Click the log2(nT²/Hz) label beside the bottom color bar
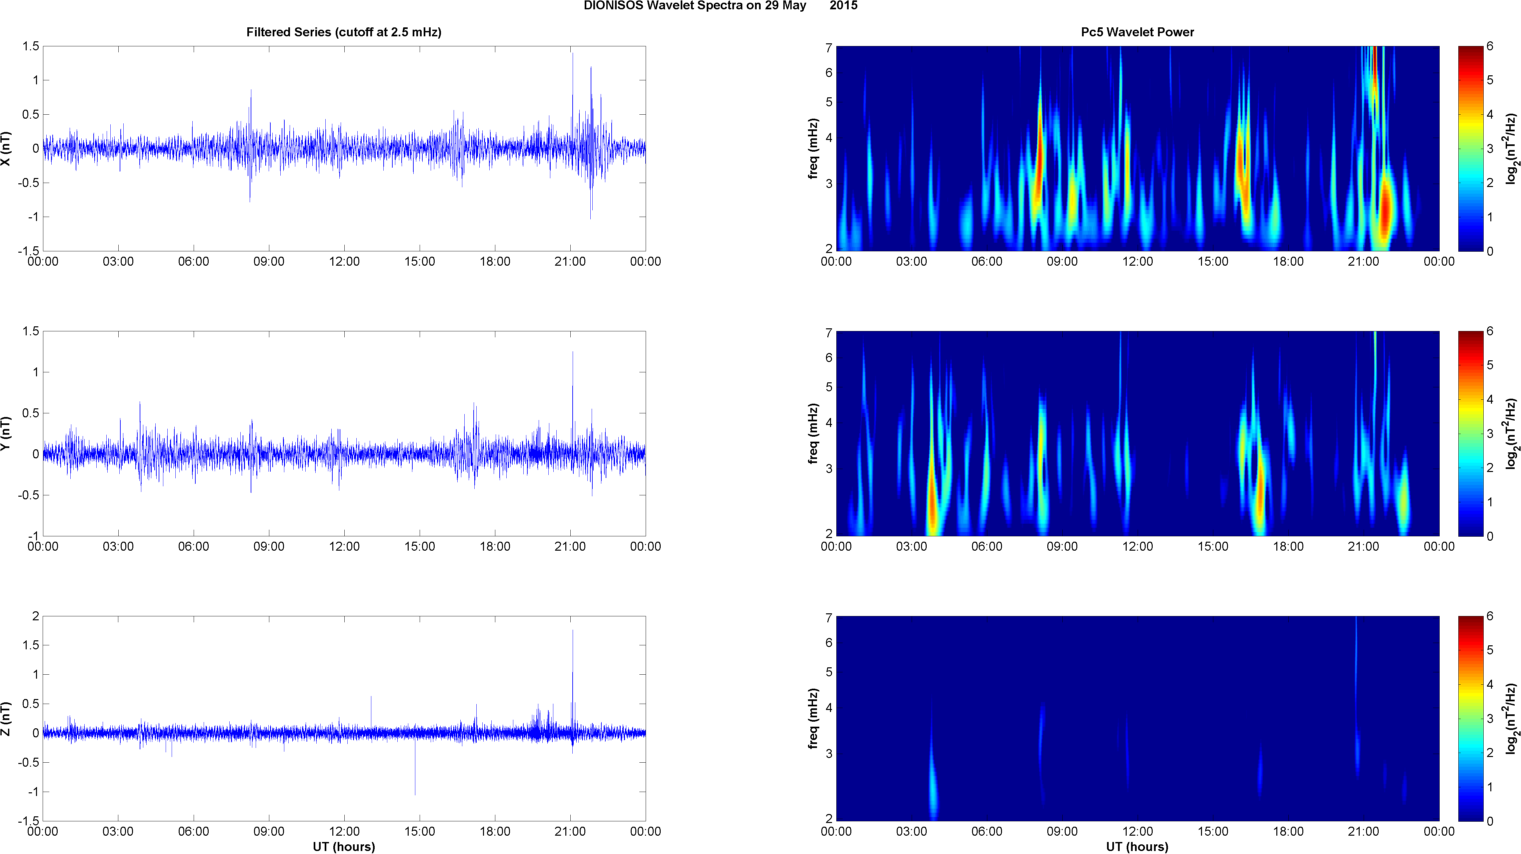Screen dimensions: 1521x854 1512,719
